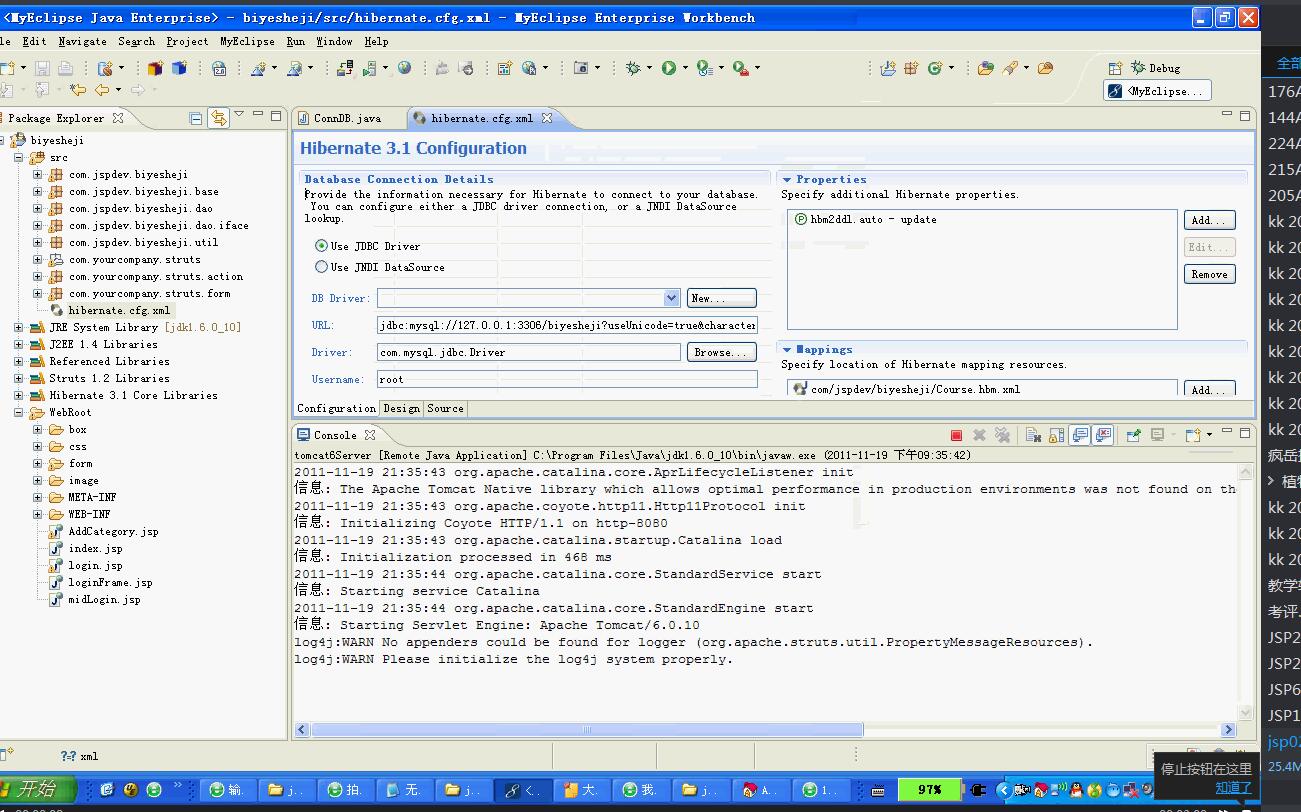Open the Run button dropdown arrow
This screenshot has height=812, width=1301.
684,68
